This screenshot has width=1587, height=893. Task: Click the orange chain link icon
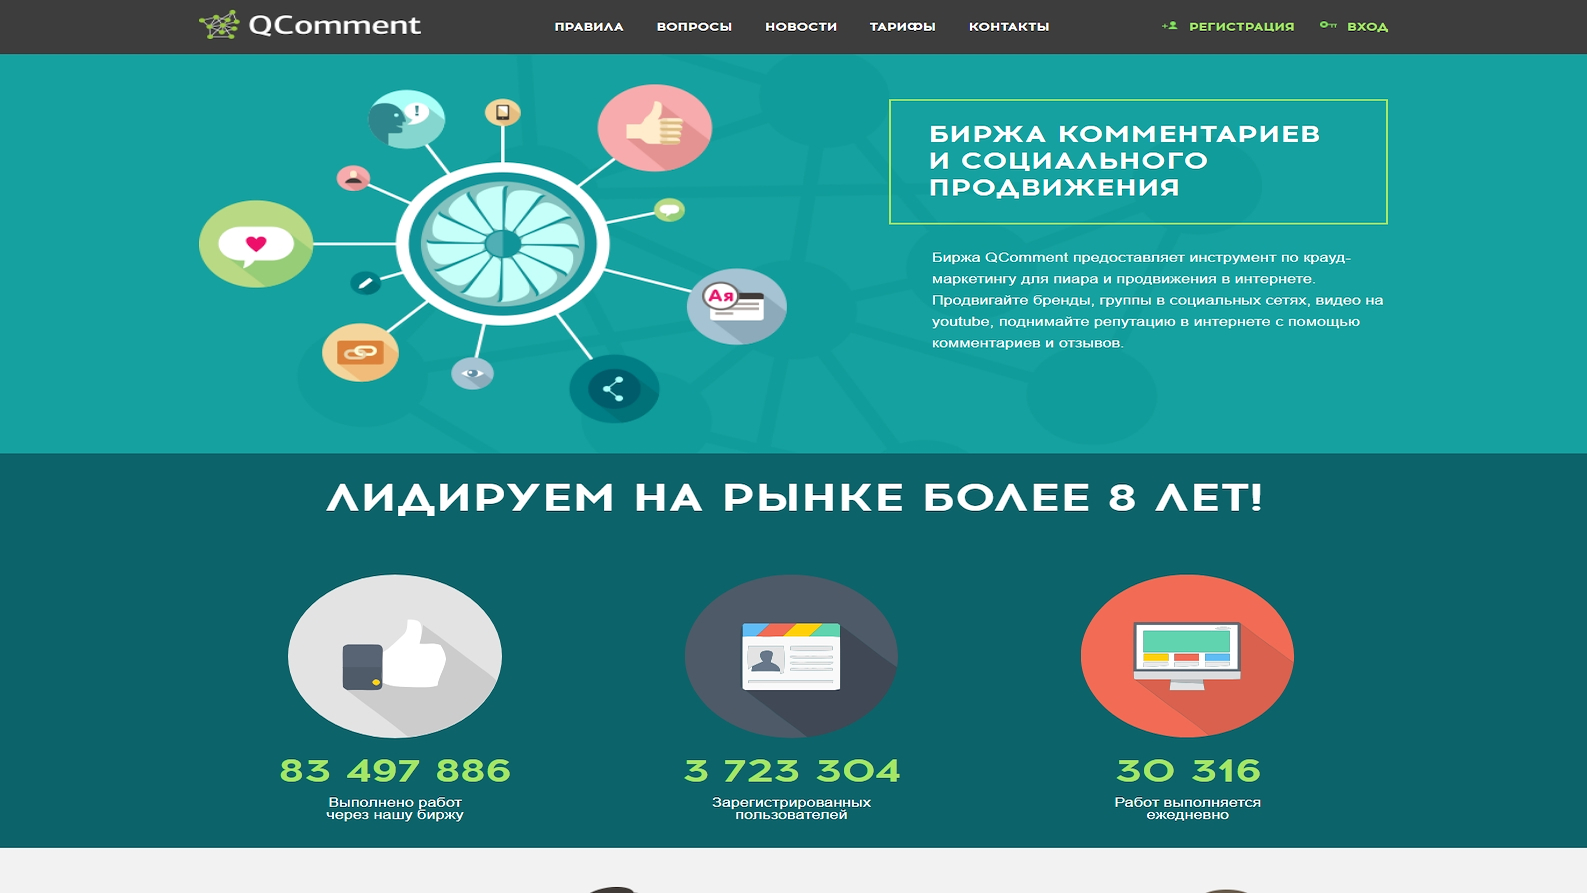click(360, 352)
